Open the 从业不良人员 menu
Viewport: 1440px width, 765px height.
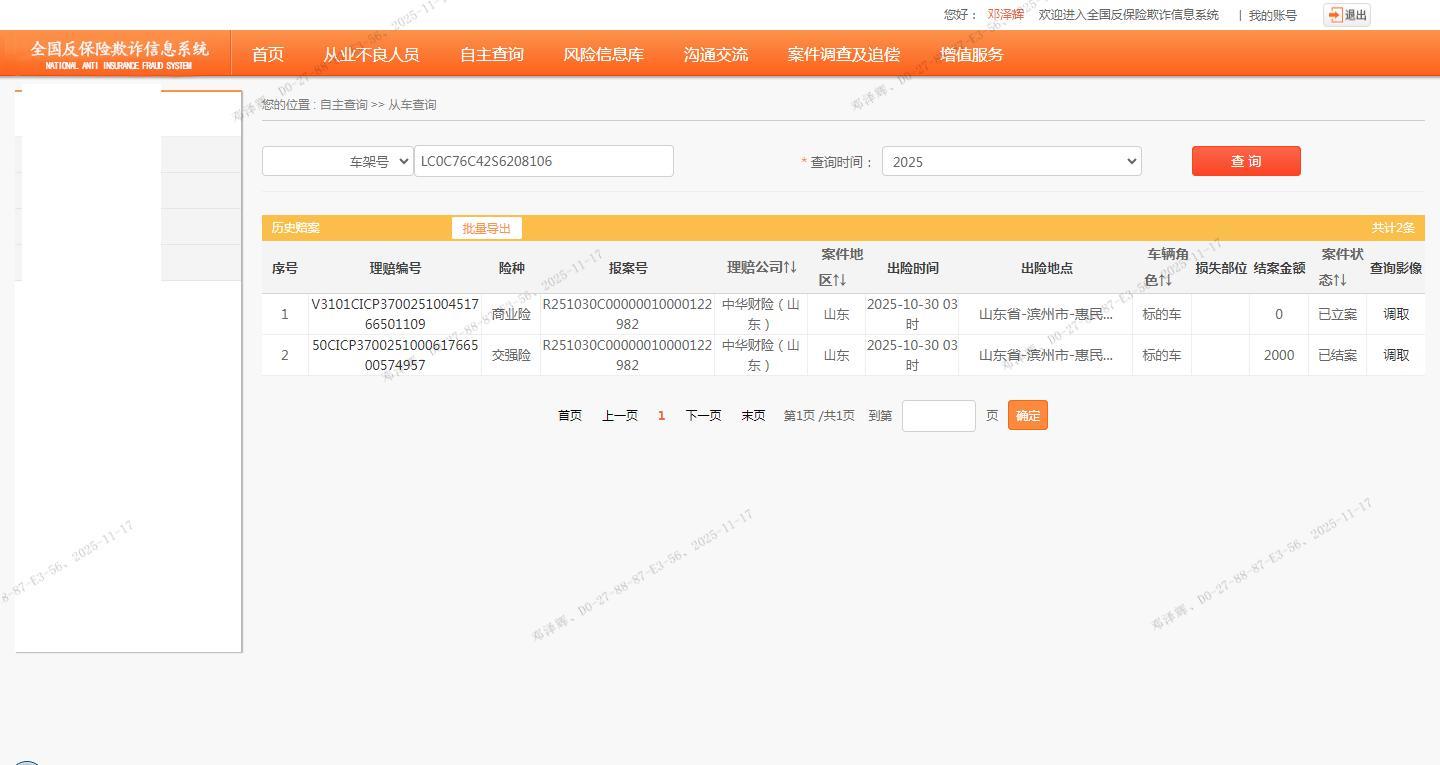[x=371, y=55]
